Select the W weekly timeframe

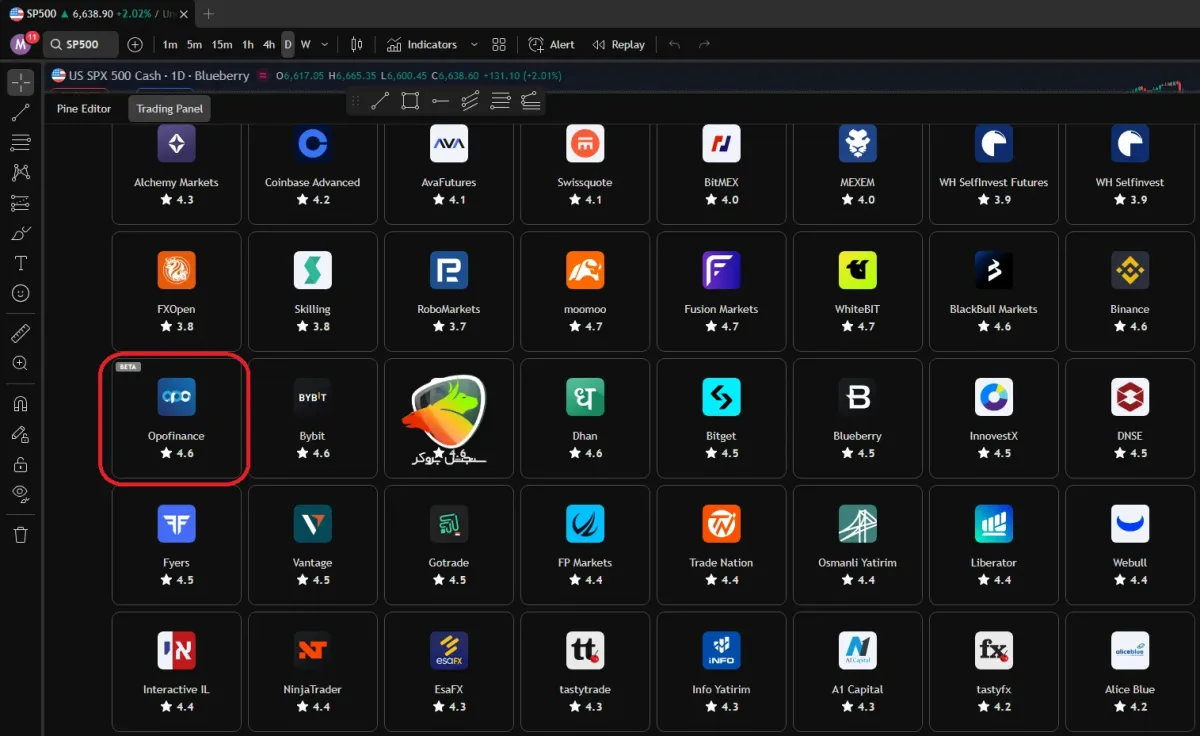tap(306, 45)
